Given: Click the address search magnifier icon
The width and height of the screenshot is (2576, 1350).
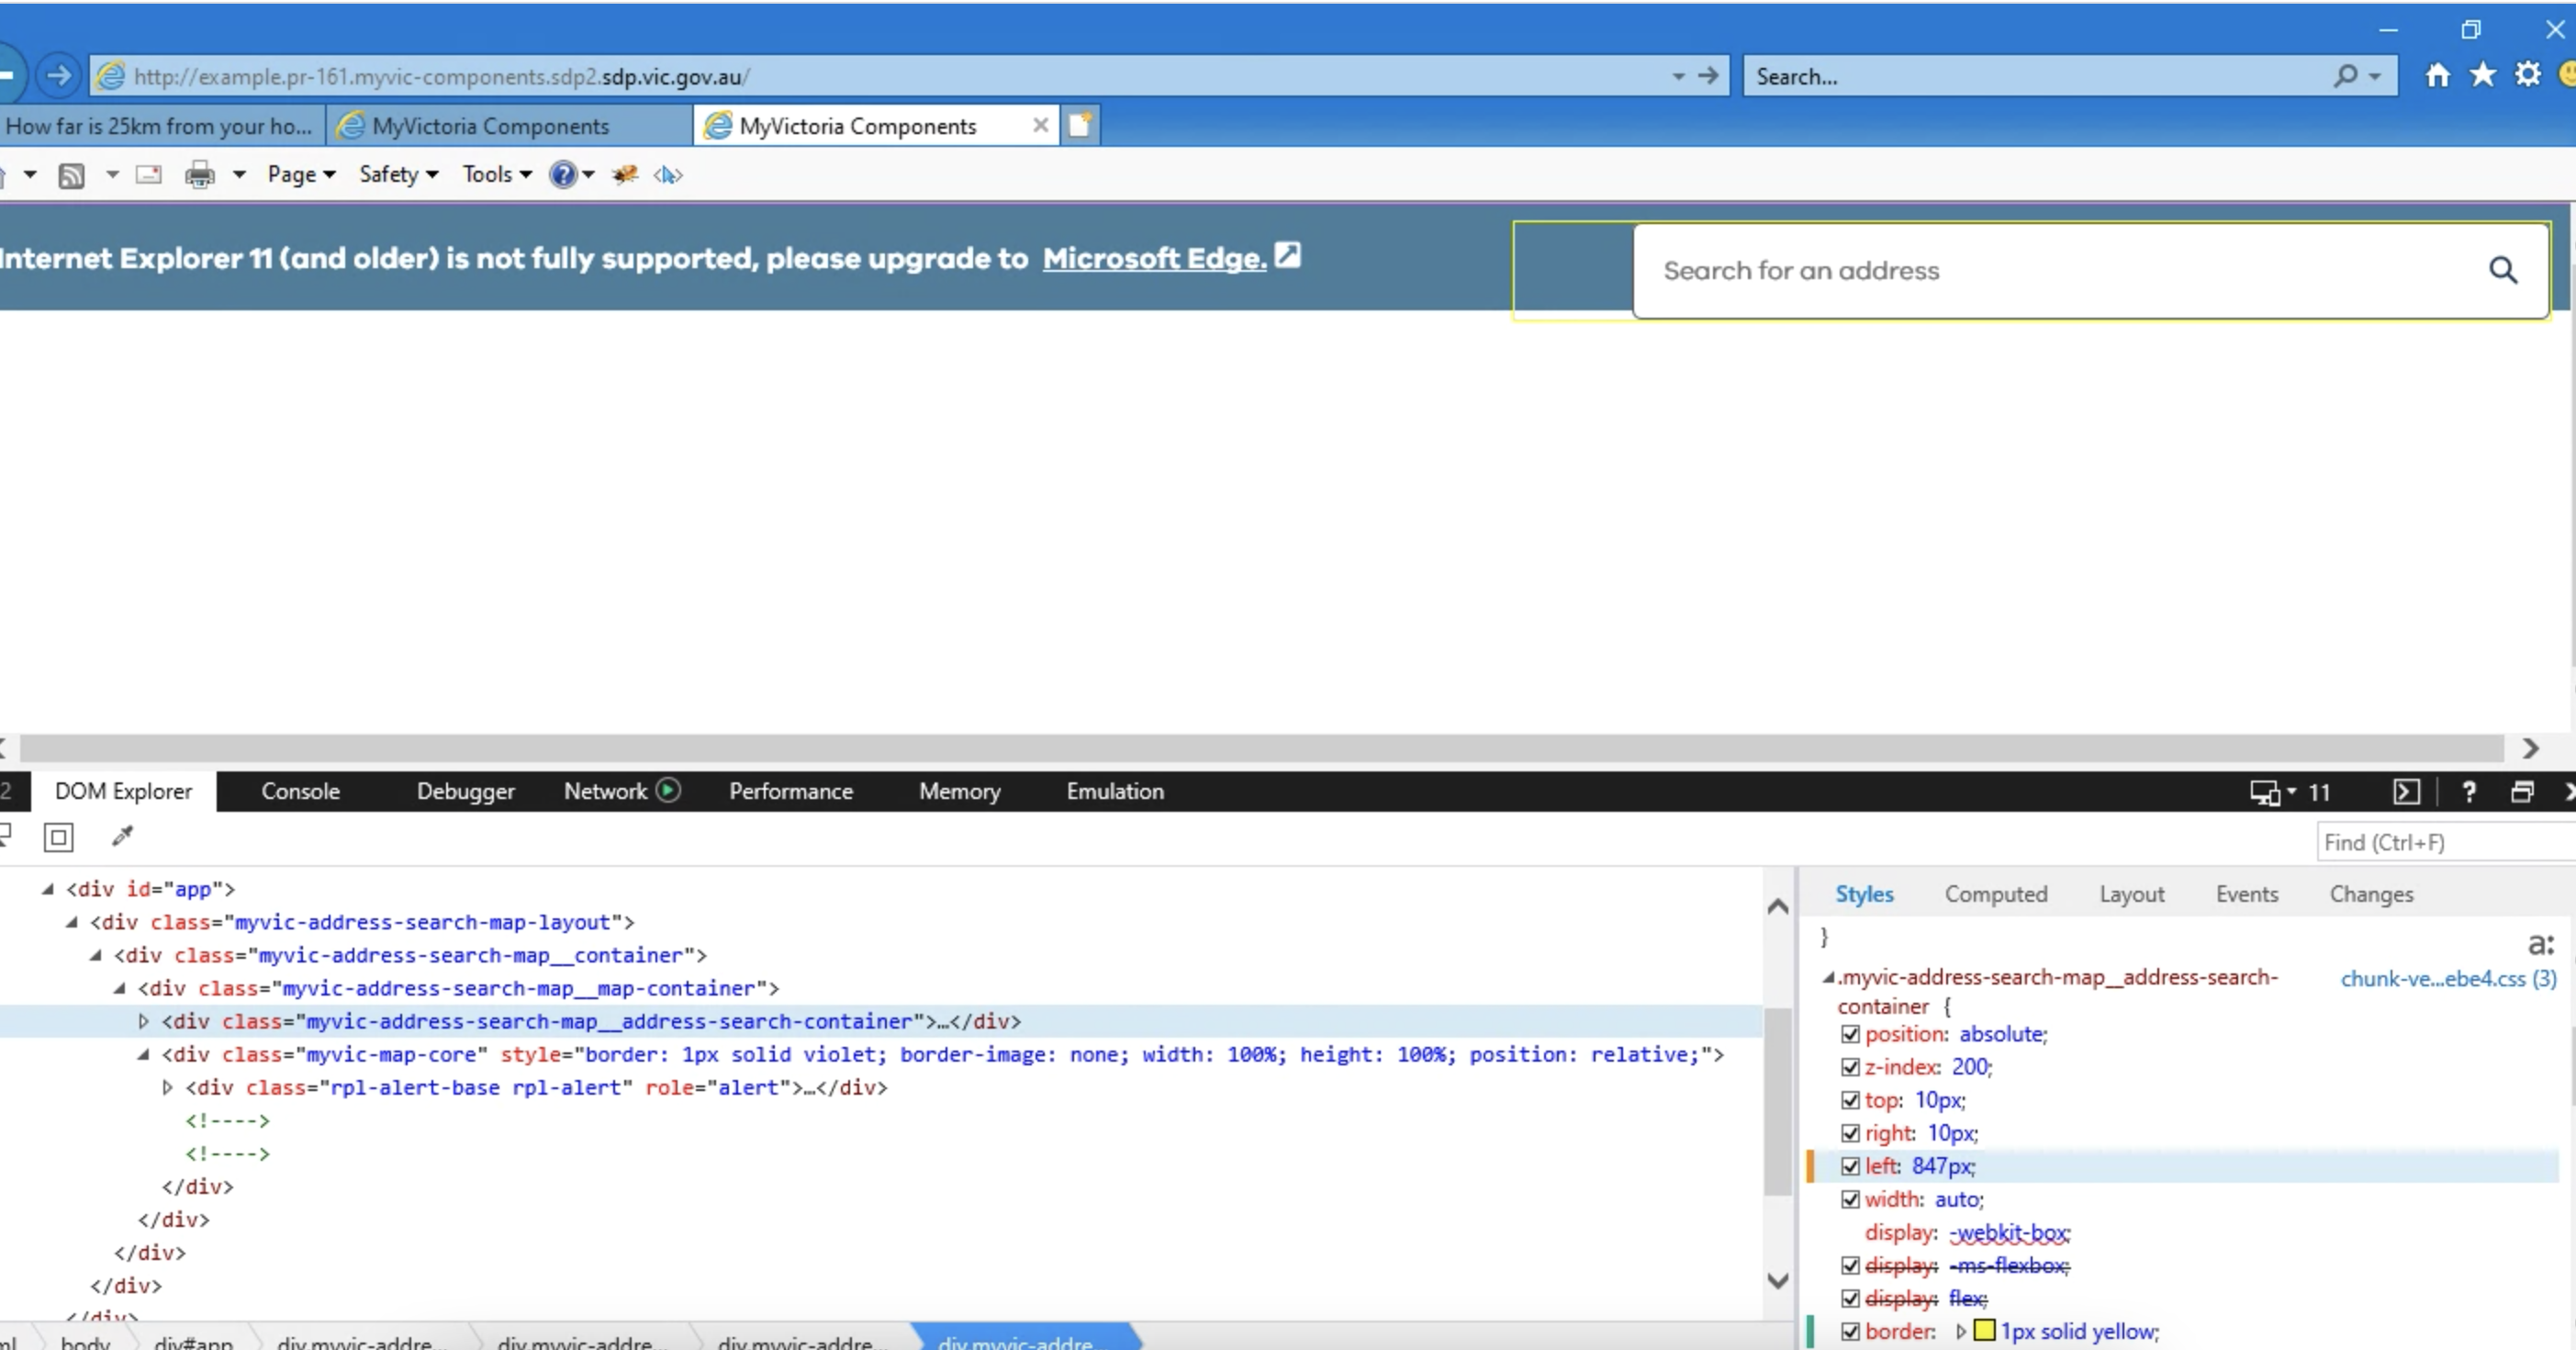Looking at the screenshot, I should tap(2503, 270).
